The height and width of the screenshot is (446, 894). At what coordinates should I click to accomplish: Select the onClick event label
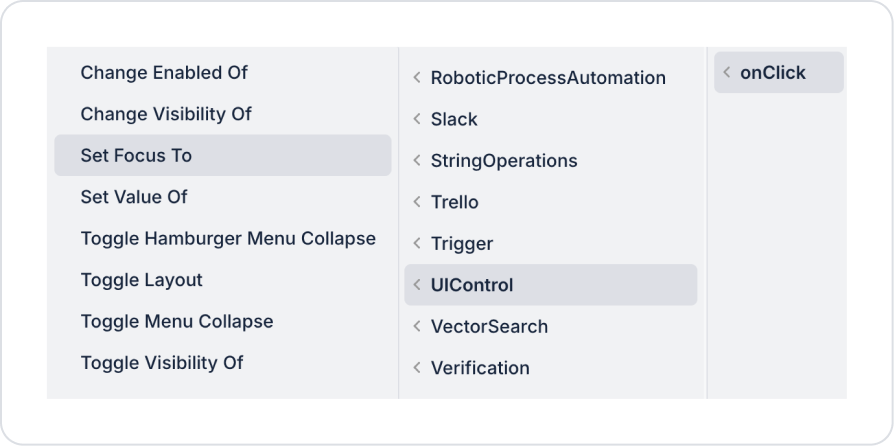773,73
